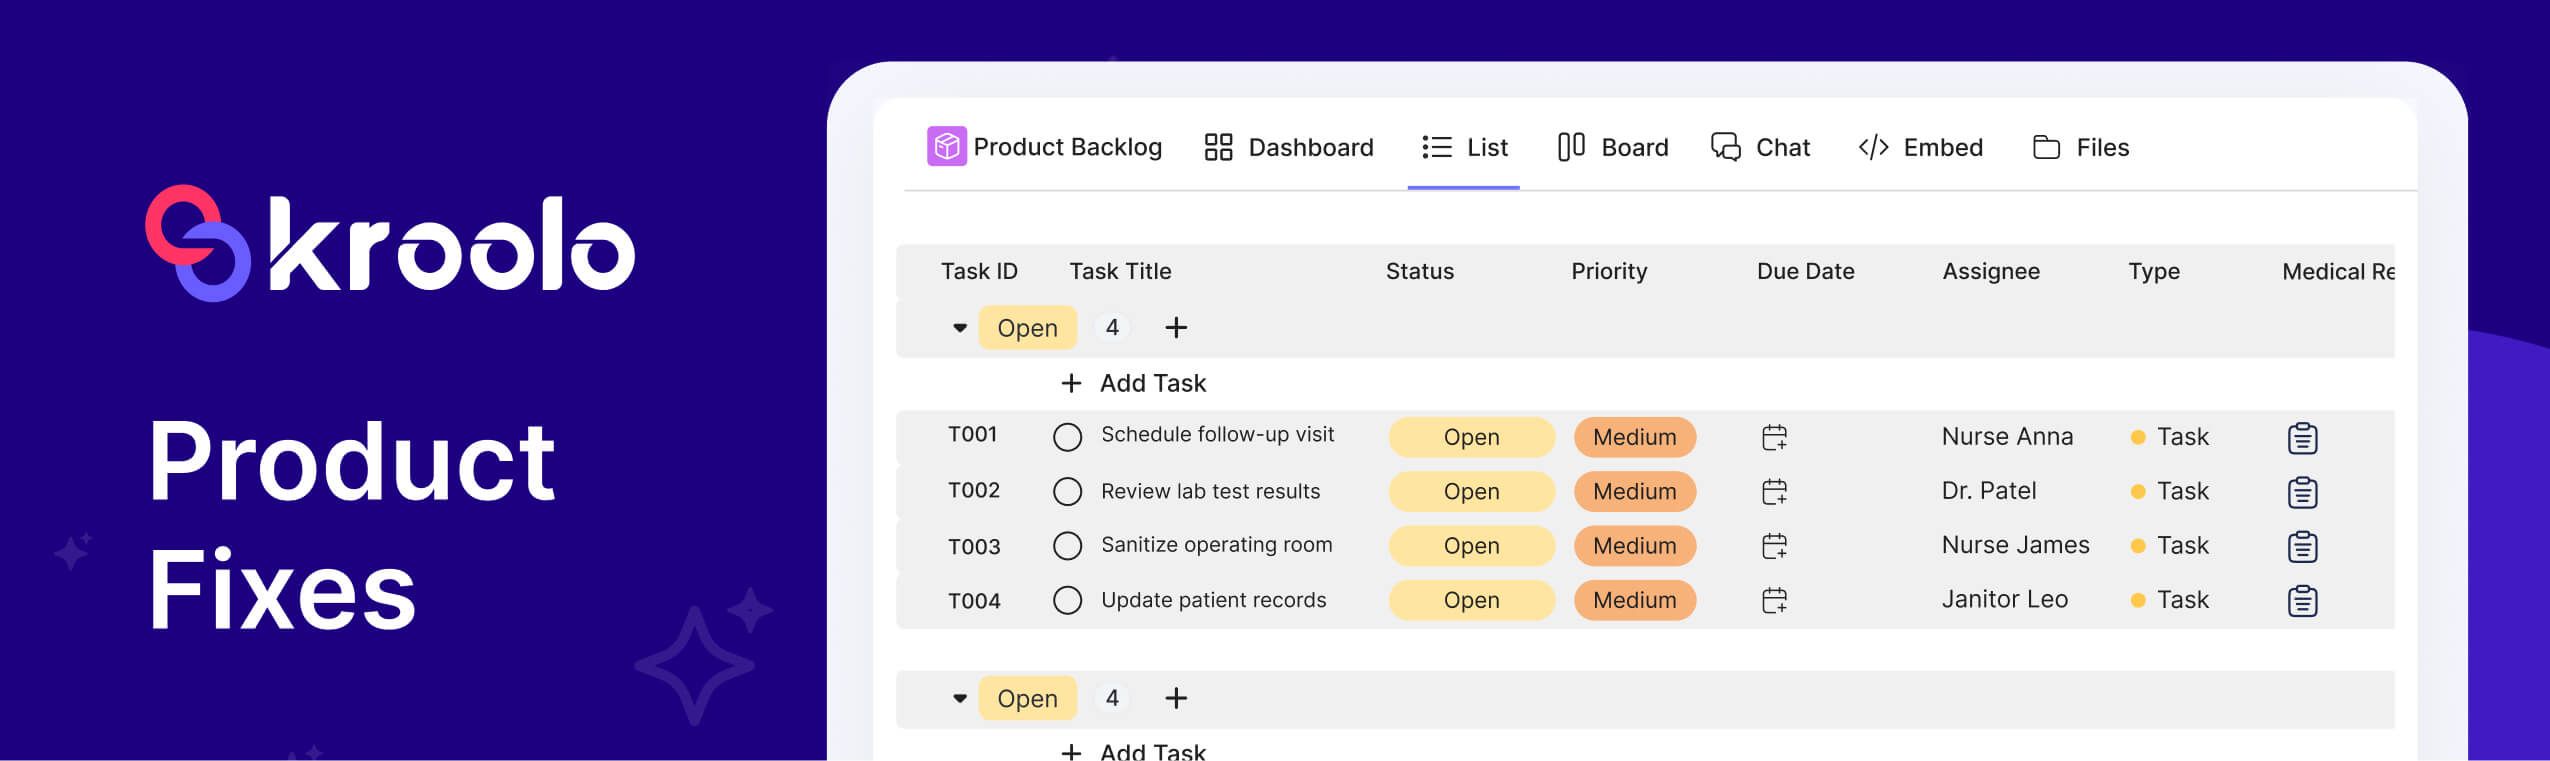2550x761 pixels.
Task: Click the Product Backlog title
Action: (1067, 147)
